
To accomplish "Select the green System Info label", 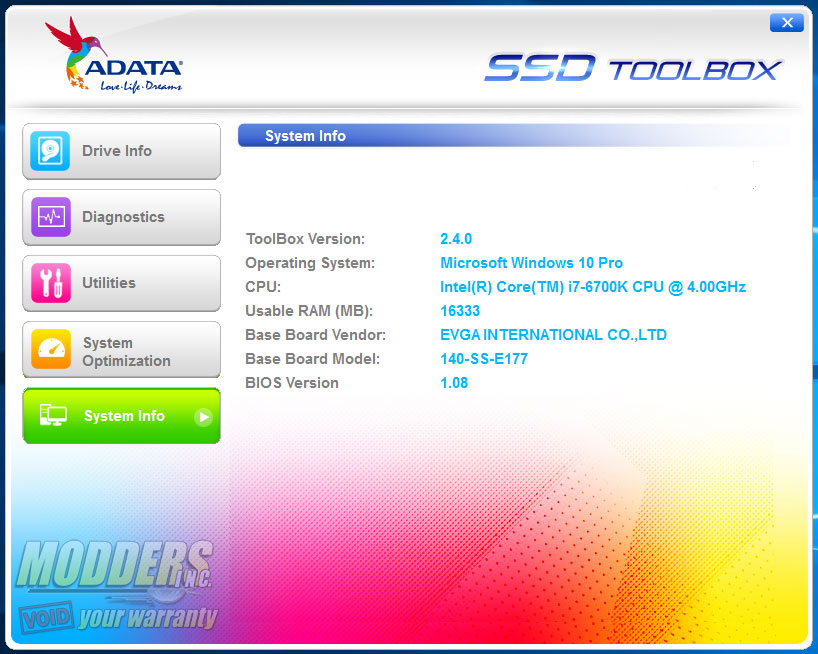I will coord(124,416).
